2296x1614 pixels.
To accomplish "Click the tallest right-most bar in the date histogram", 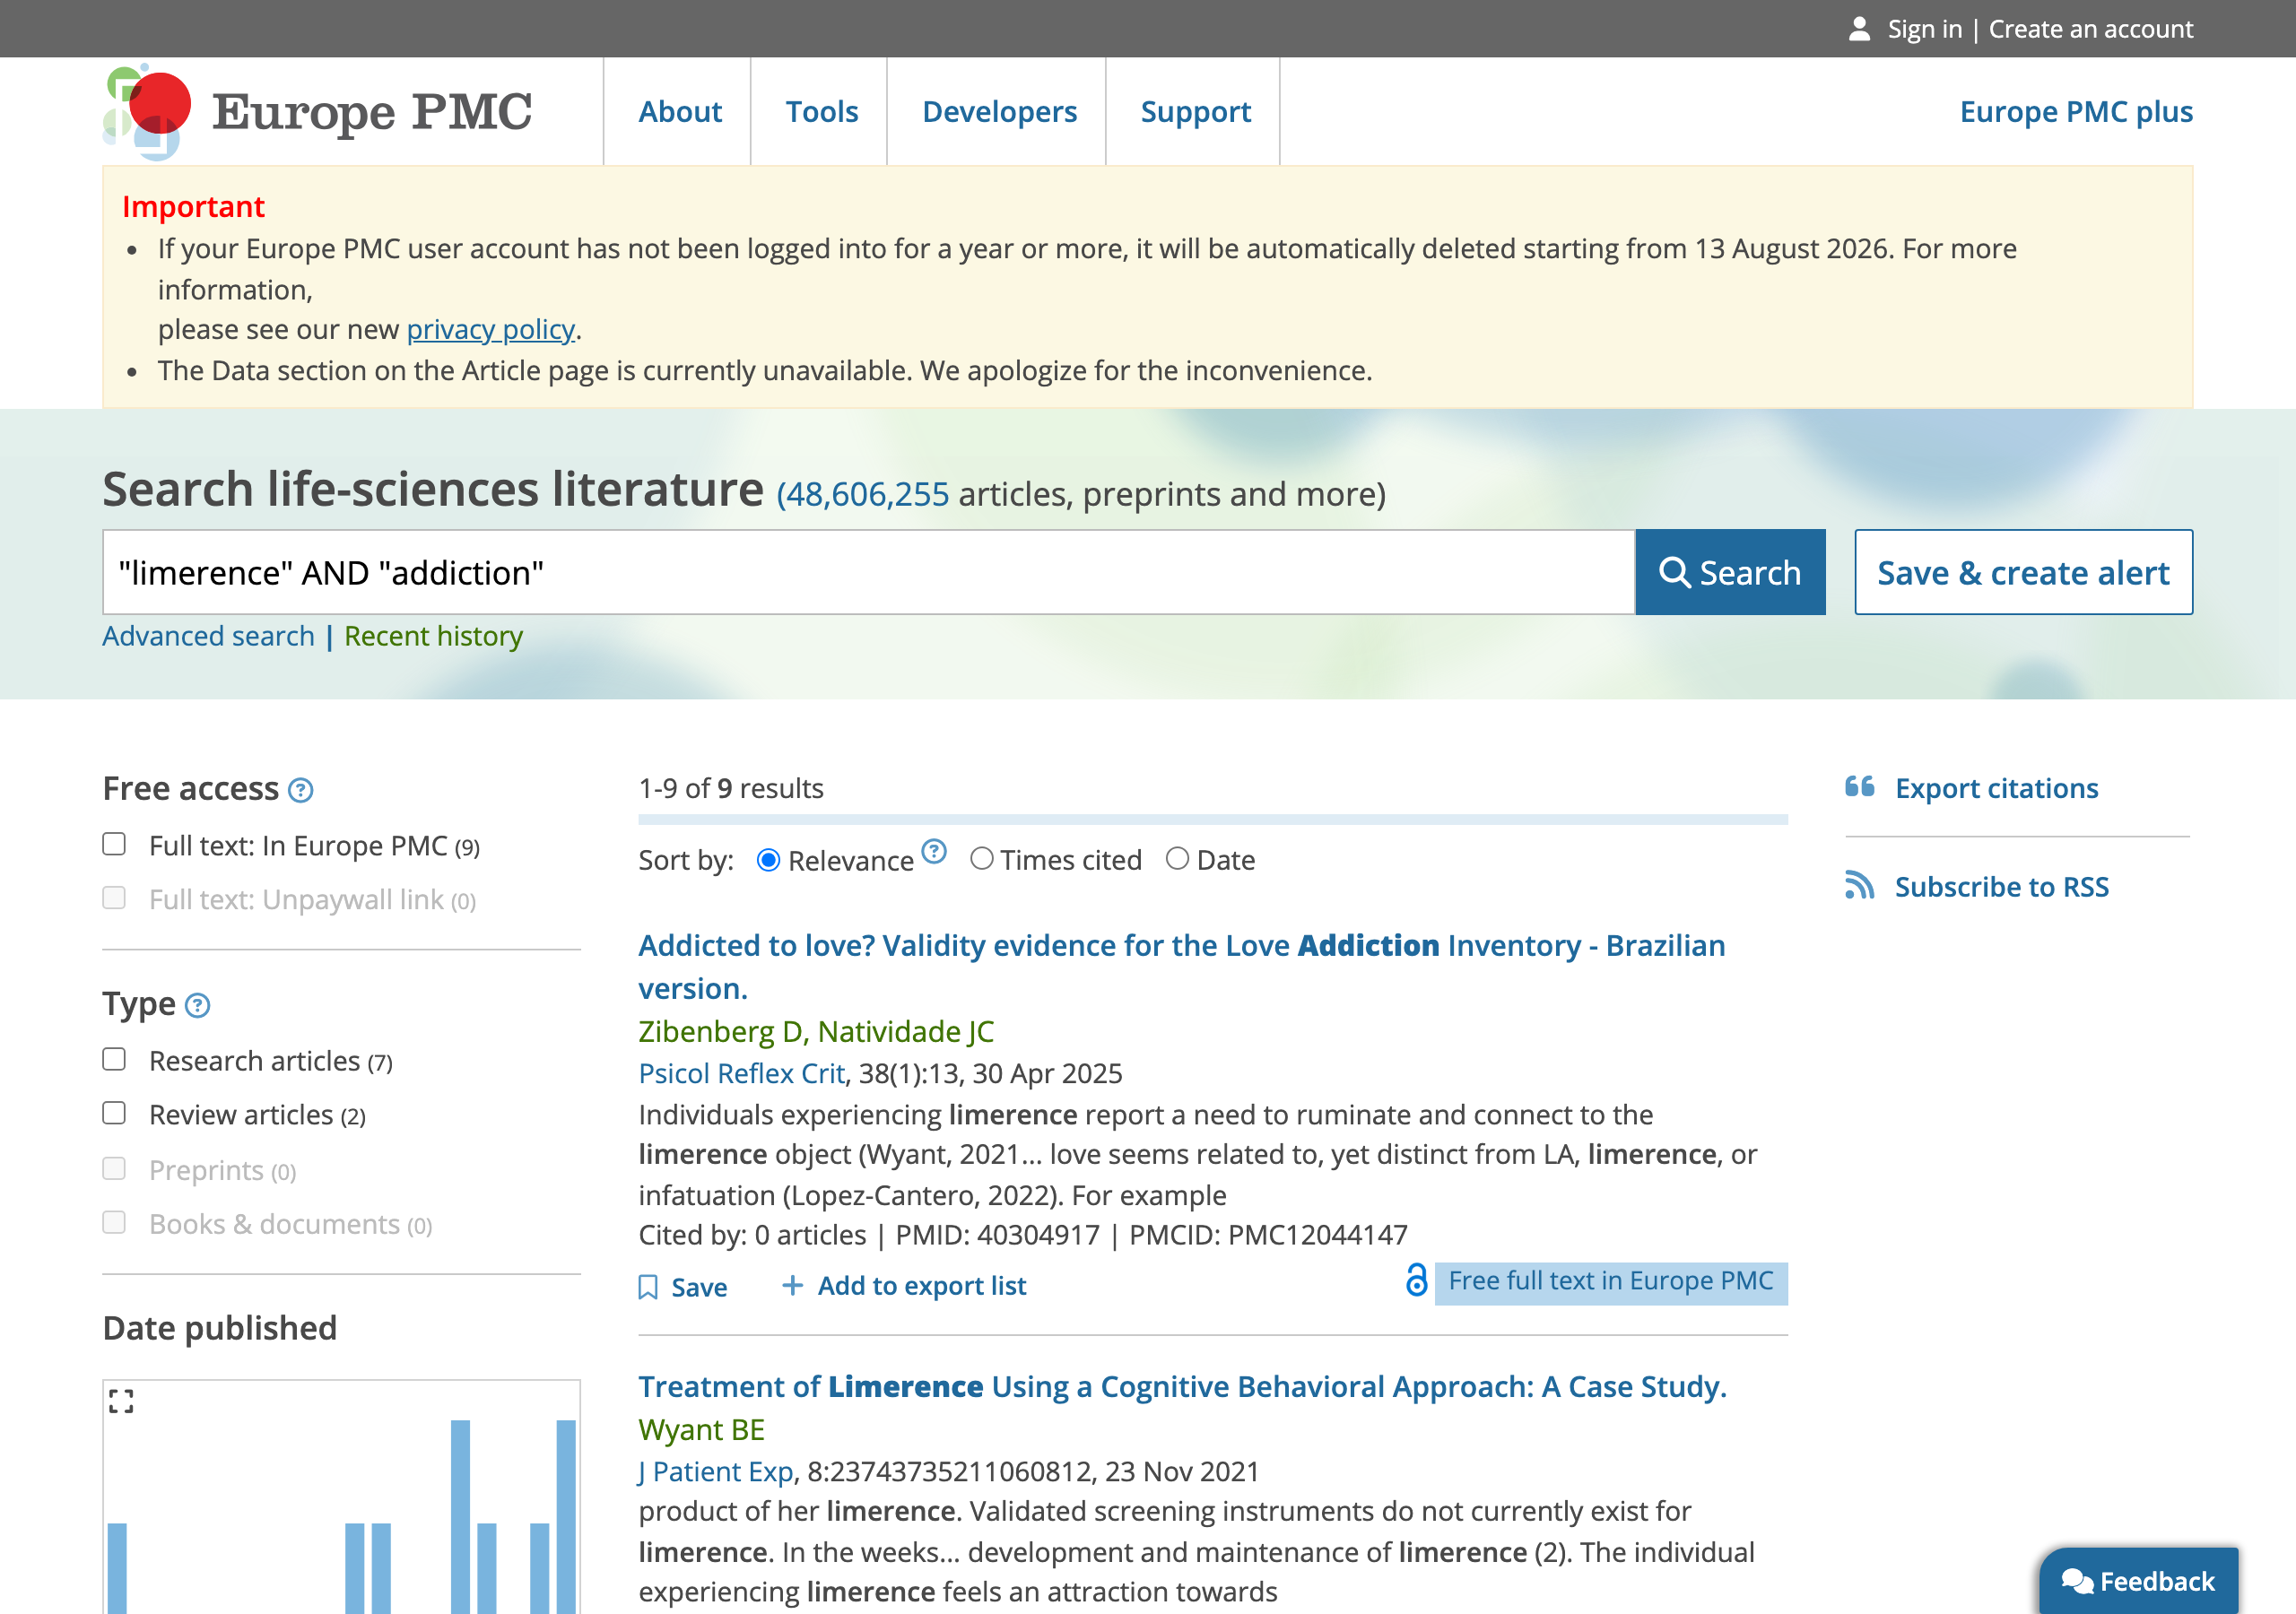I will click(x=566, y=1516).
